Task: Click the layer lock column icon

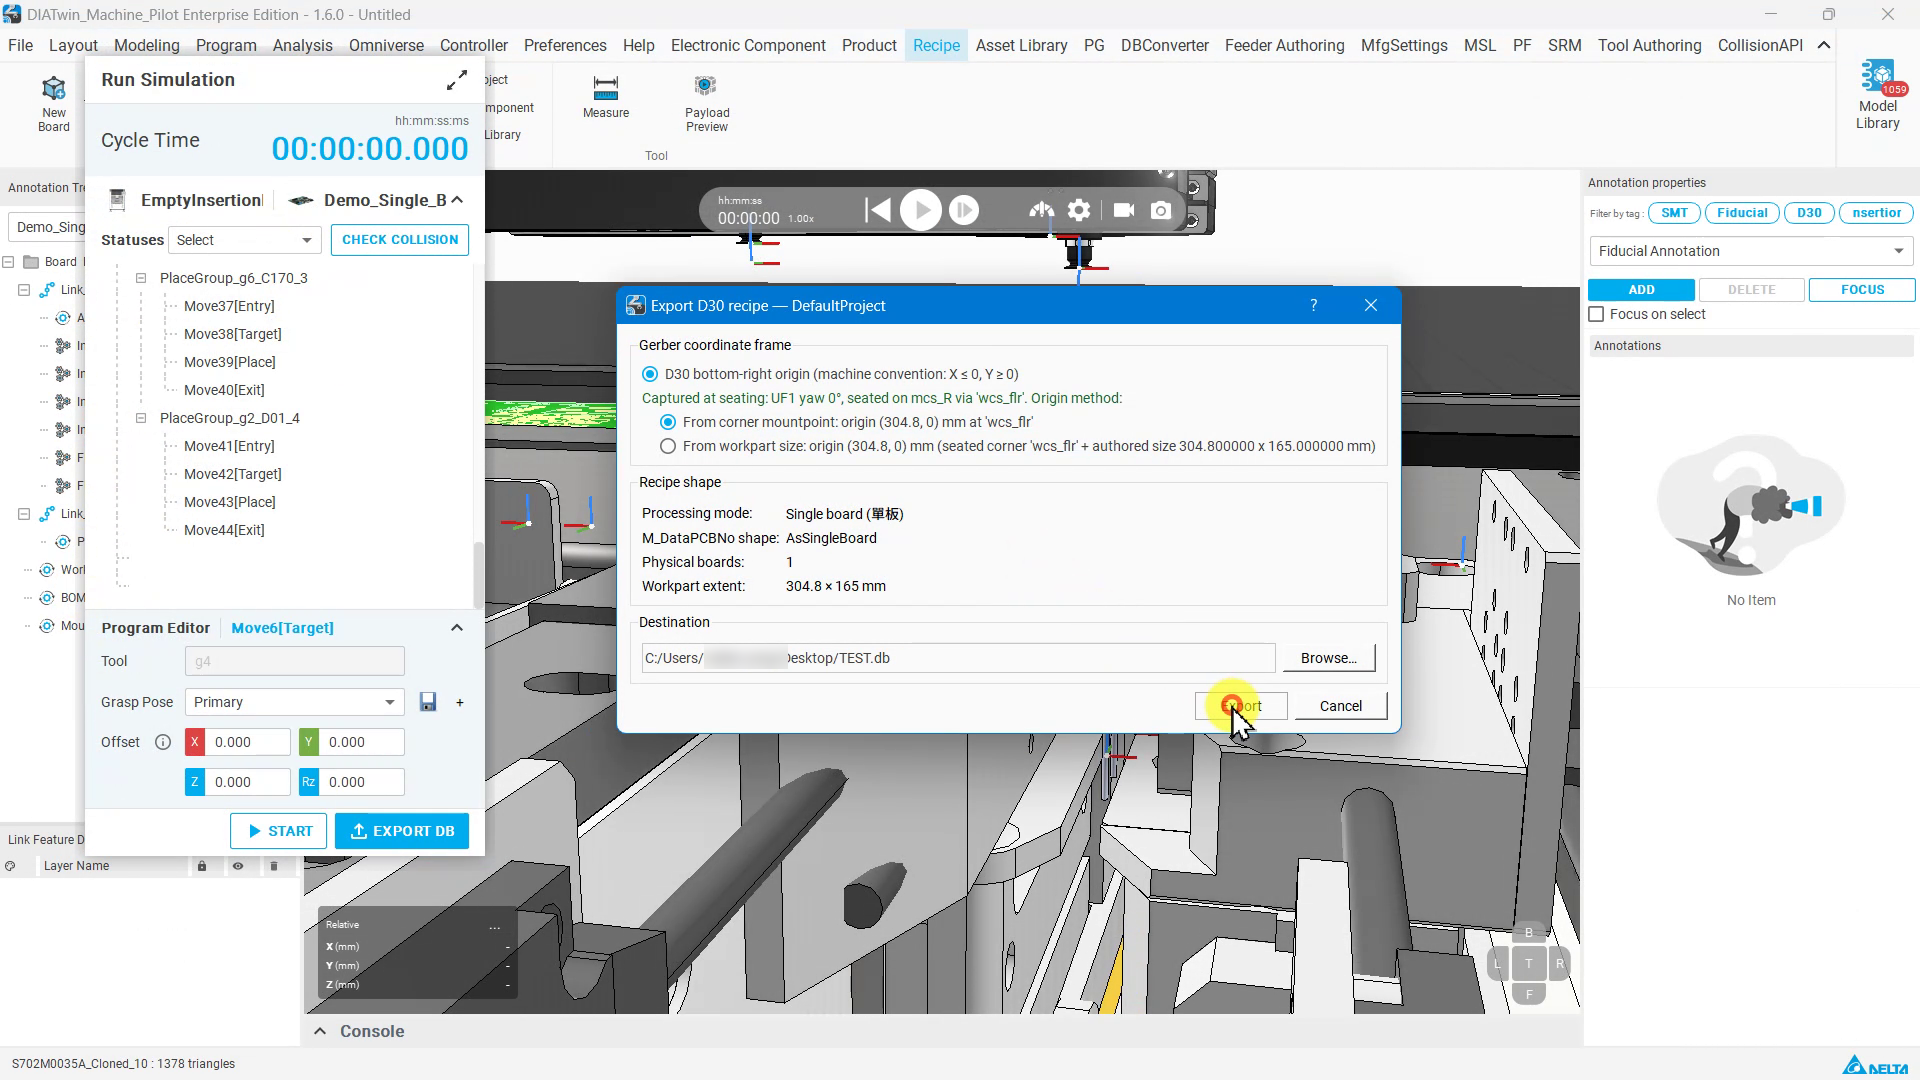Action: pyautogui.click(x=202, y=866)
